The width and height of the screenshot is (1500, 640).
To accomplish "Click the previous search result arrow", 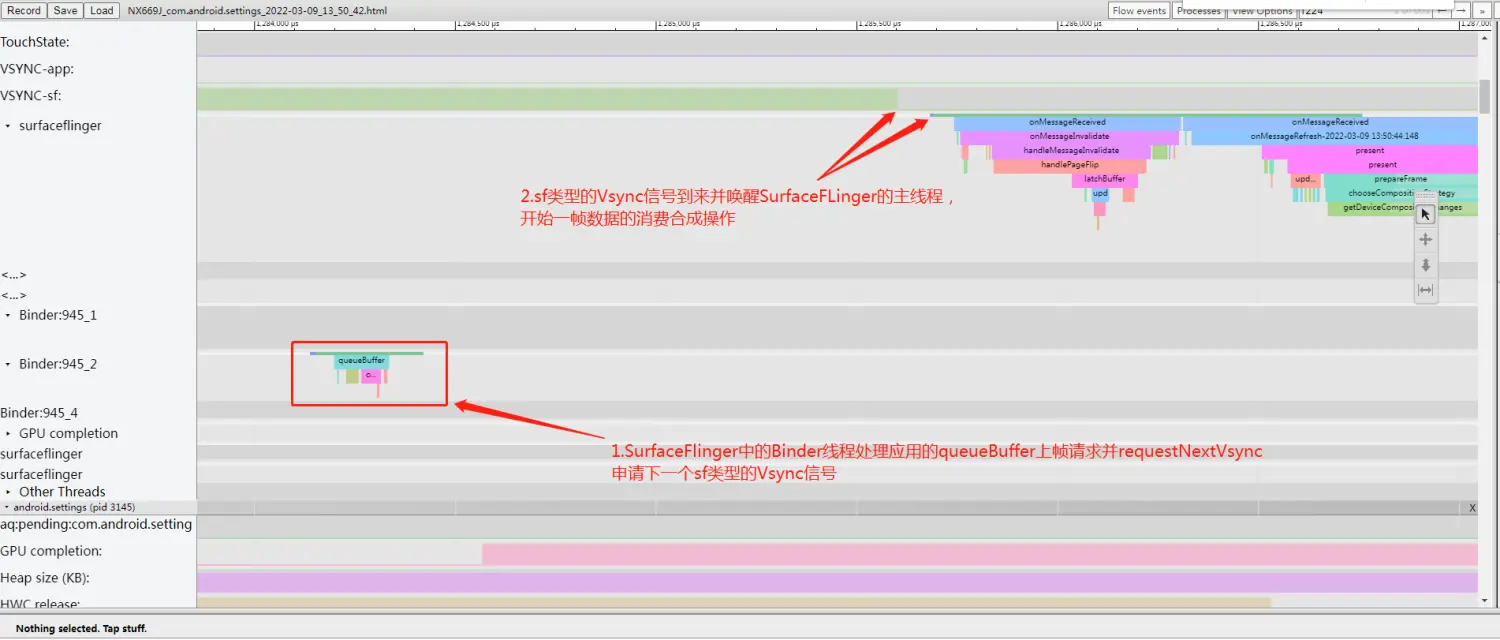I will (x=1442, y=10).
